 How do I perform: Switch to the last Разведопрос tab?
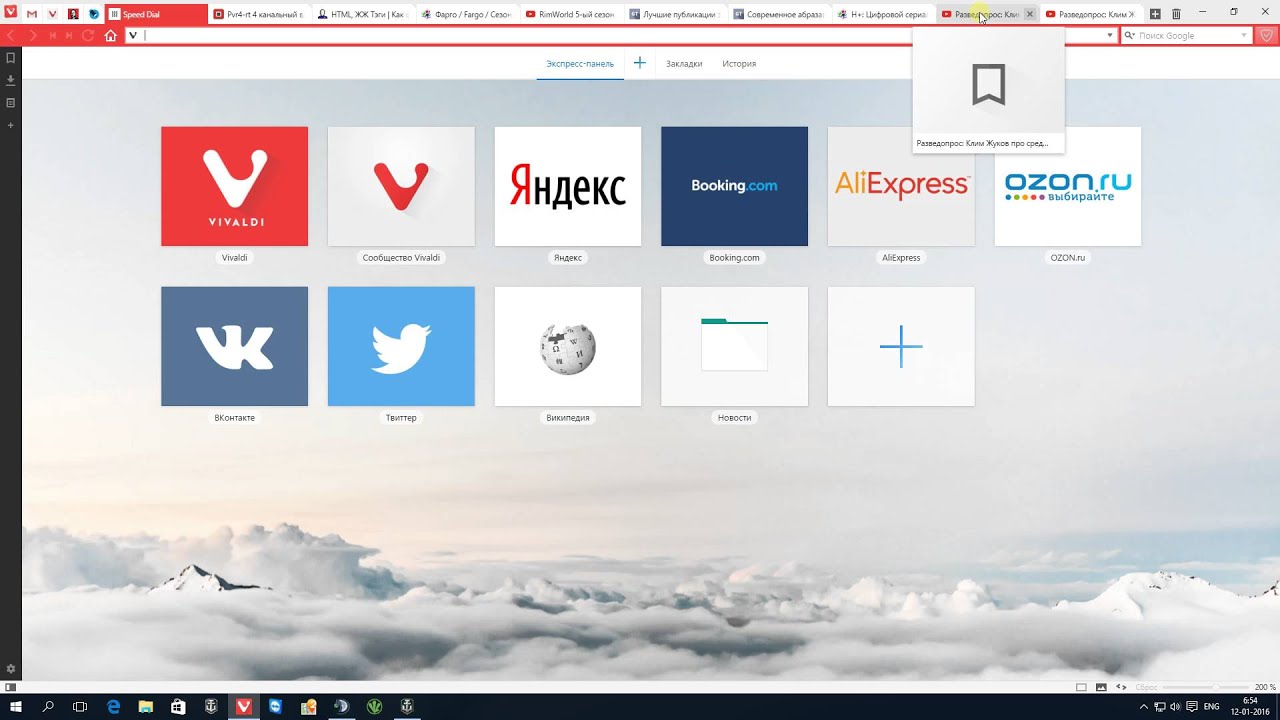pos(1092,14)
